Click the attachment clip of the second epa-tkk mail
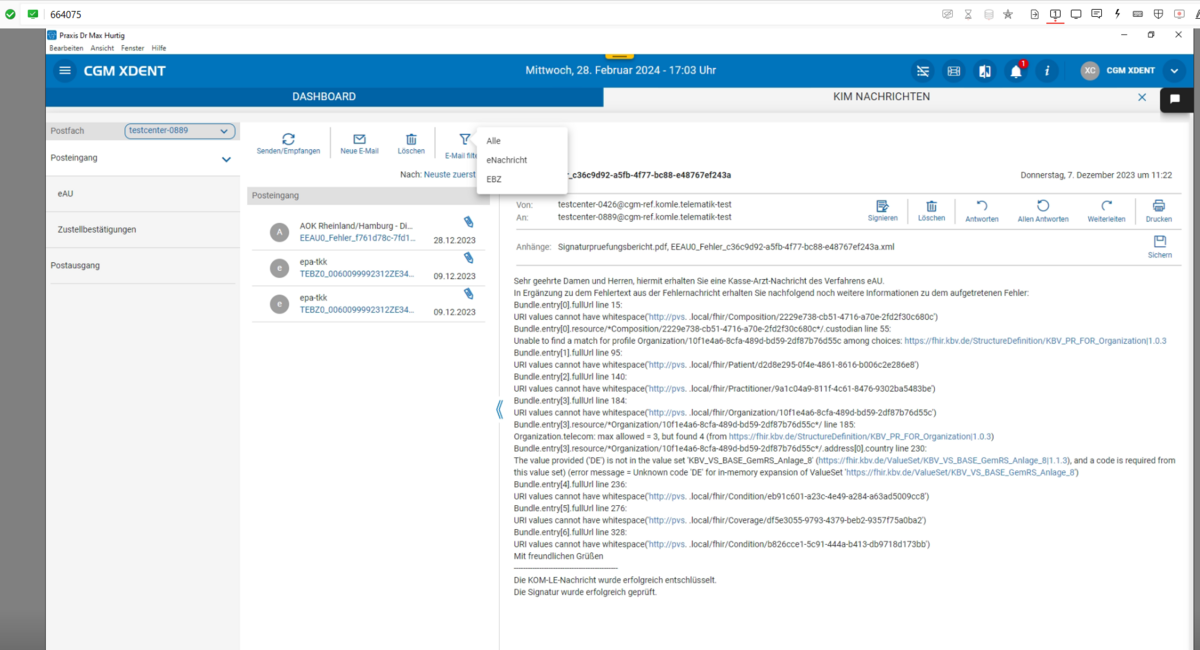Viewport: 1200px width, 650px height. 468,294
